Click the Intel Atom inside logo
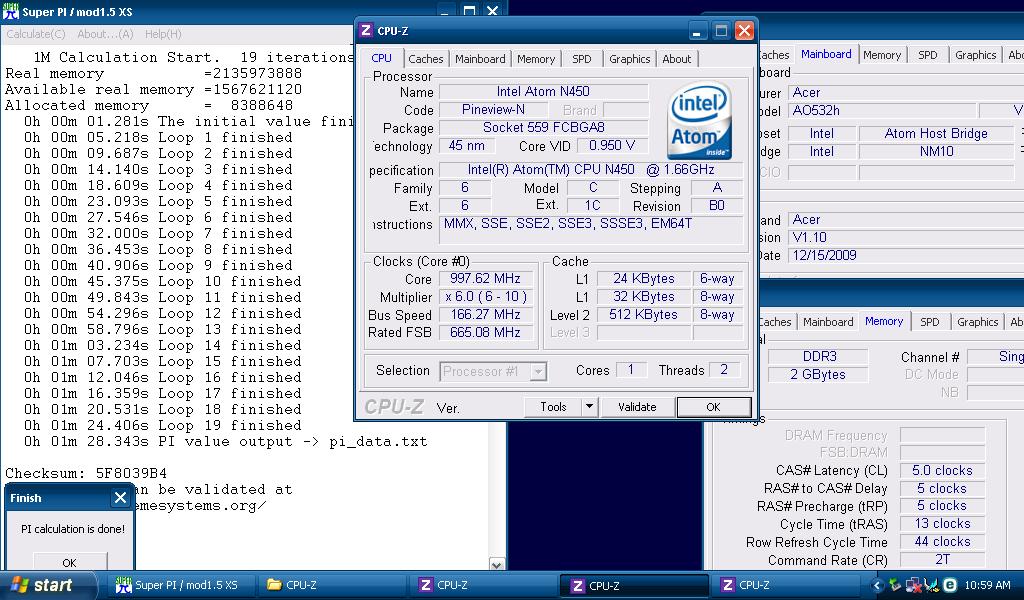 pos(699,120)
